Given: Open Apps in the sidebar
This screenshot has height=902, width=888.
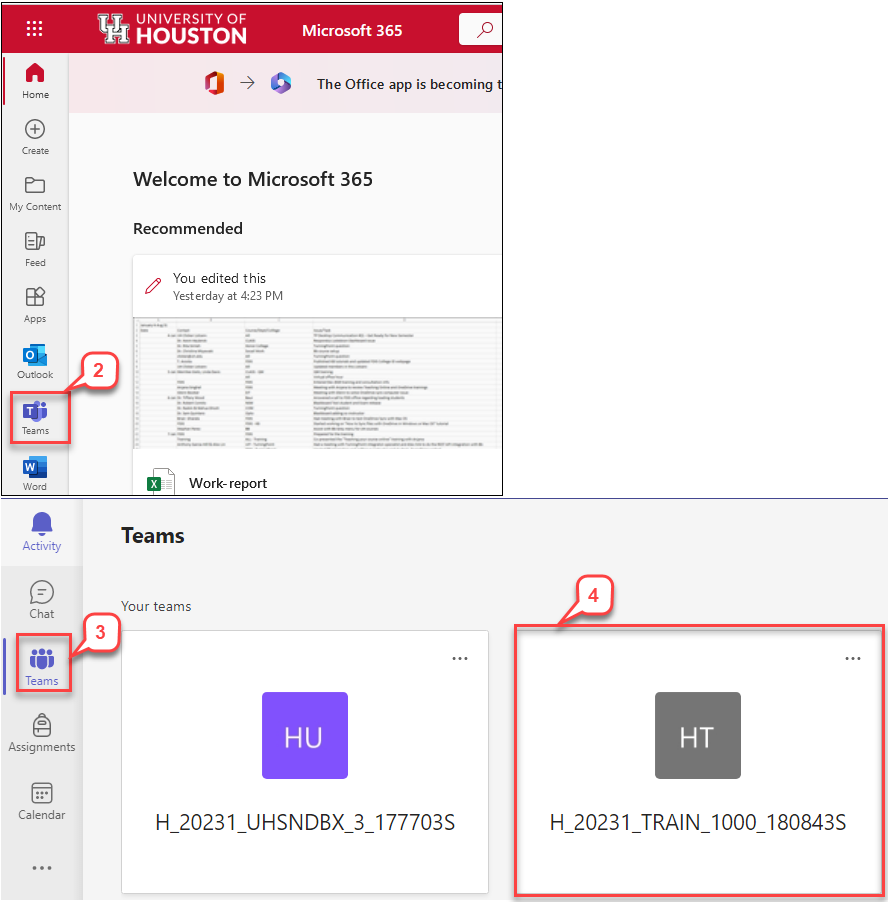Looking at the screenshot, I should point(35,305).
